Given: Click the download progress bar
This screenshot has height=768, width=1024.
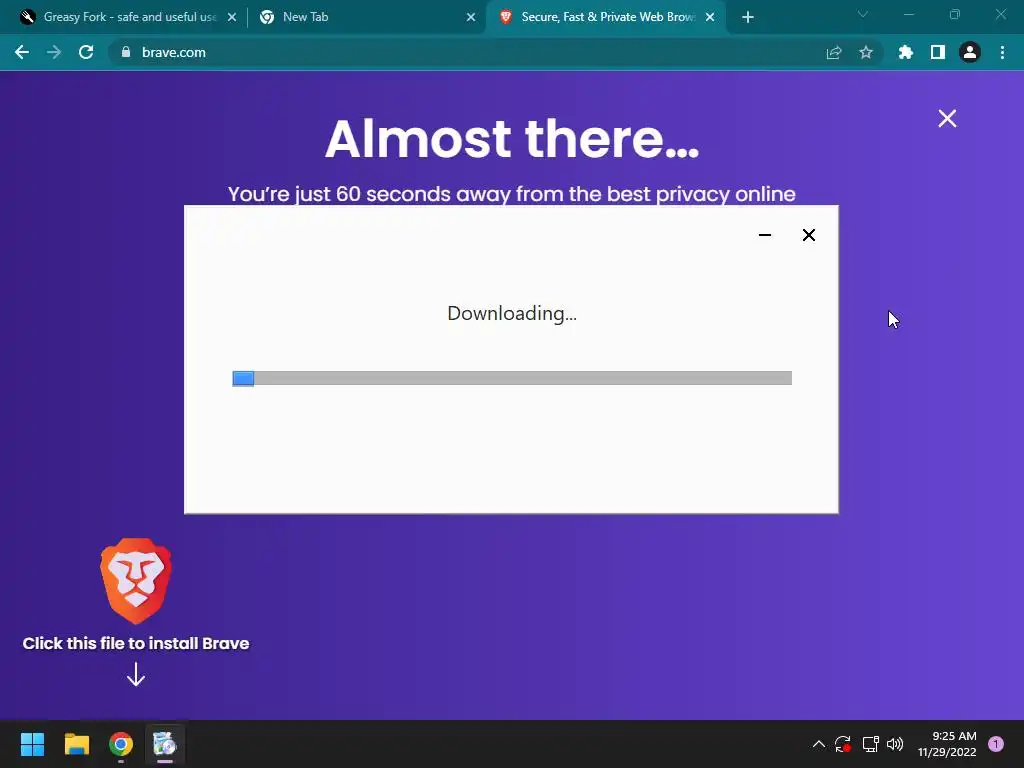Looking at the screenshot, I should (x=512, y=378).
